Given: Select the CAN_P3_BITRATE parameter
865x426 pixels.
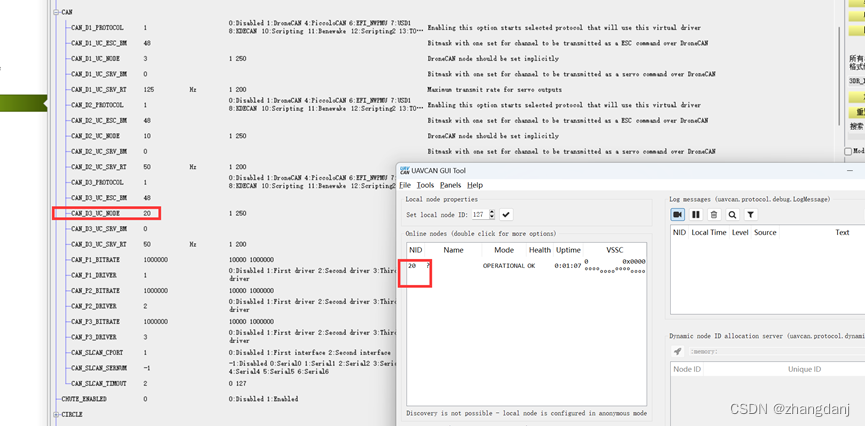Looking at the screenshot, I should pos(95,321).
